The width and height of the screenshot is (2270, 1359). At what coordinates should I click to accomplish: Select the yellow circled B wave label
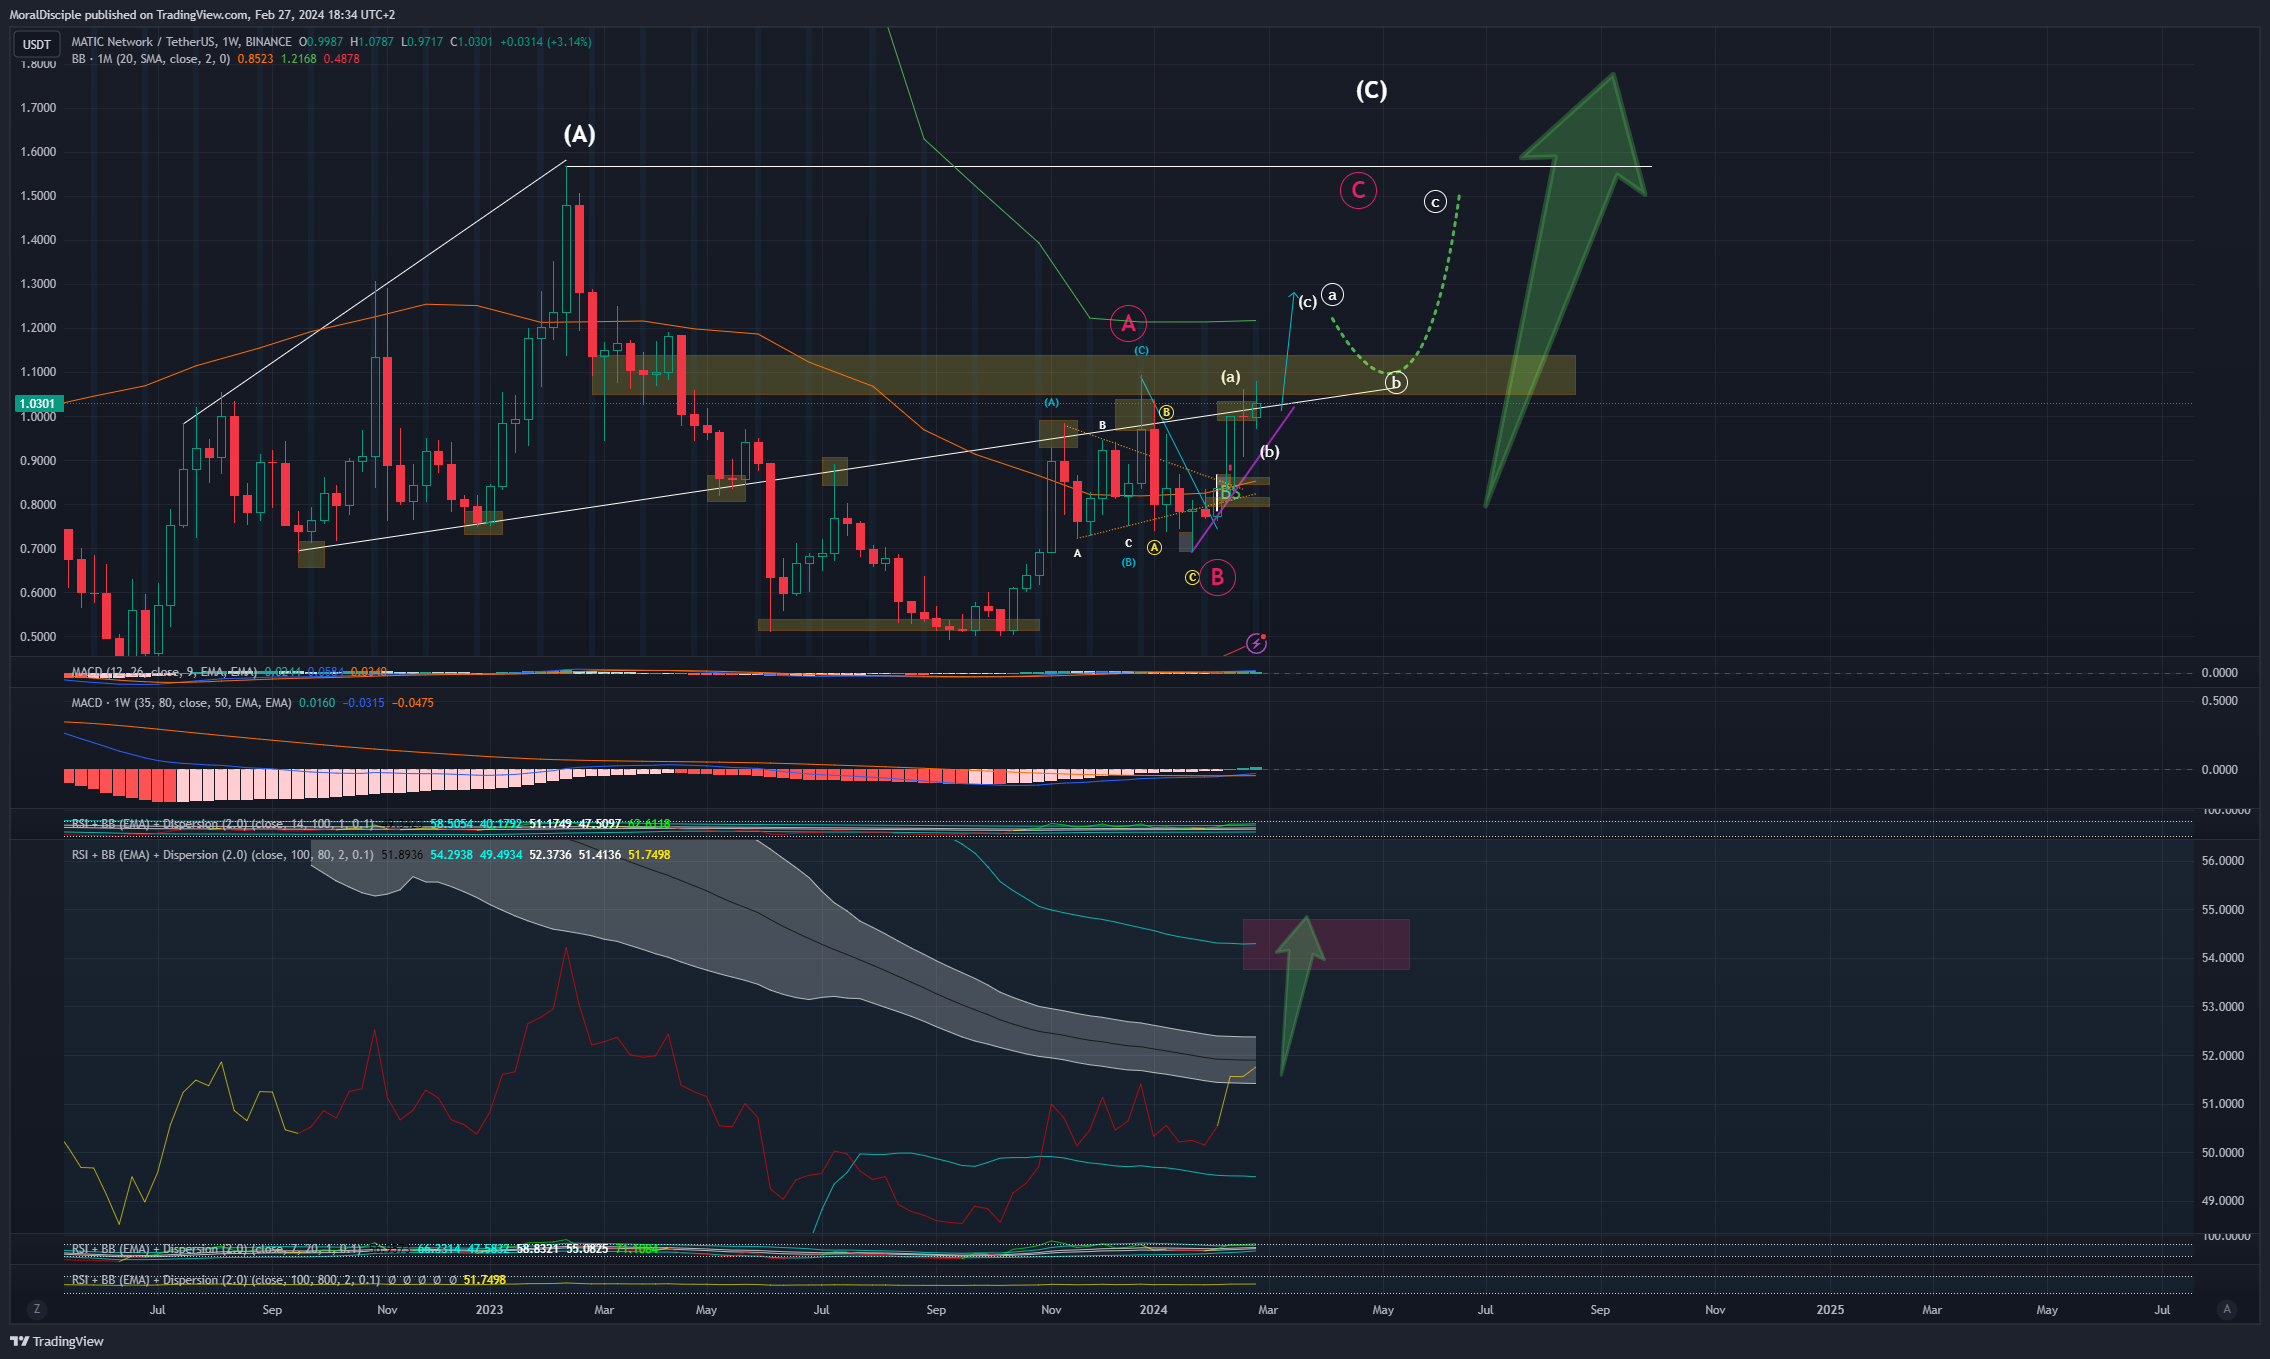coord(1166,412)
